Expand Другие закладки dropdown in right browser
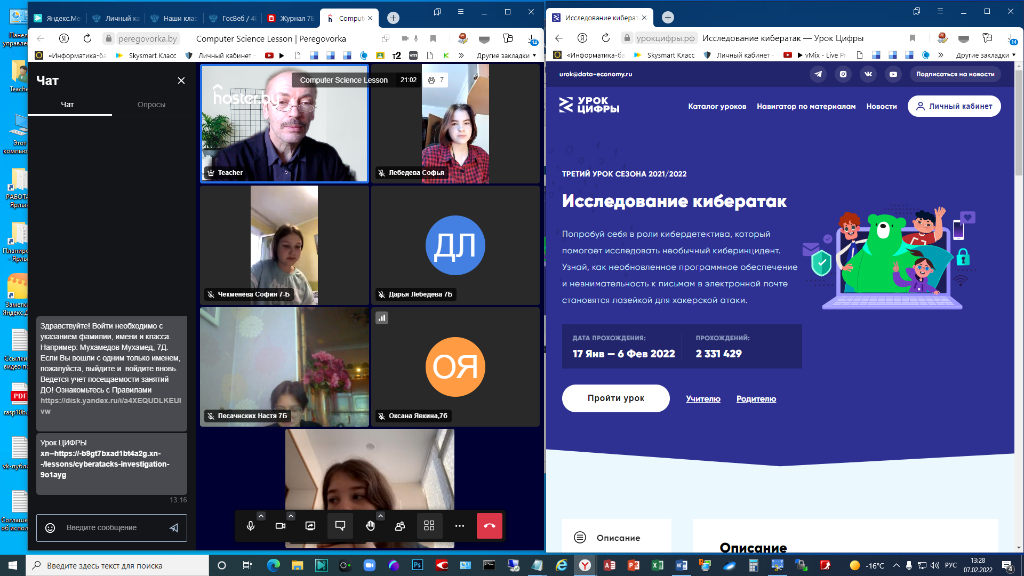The height and width of the screenshot is (576, 1024). (x=985, y=56)
